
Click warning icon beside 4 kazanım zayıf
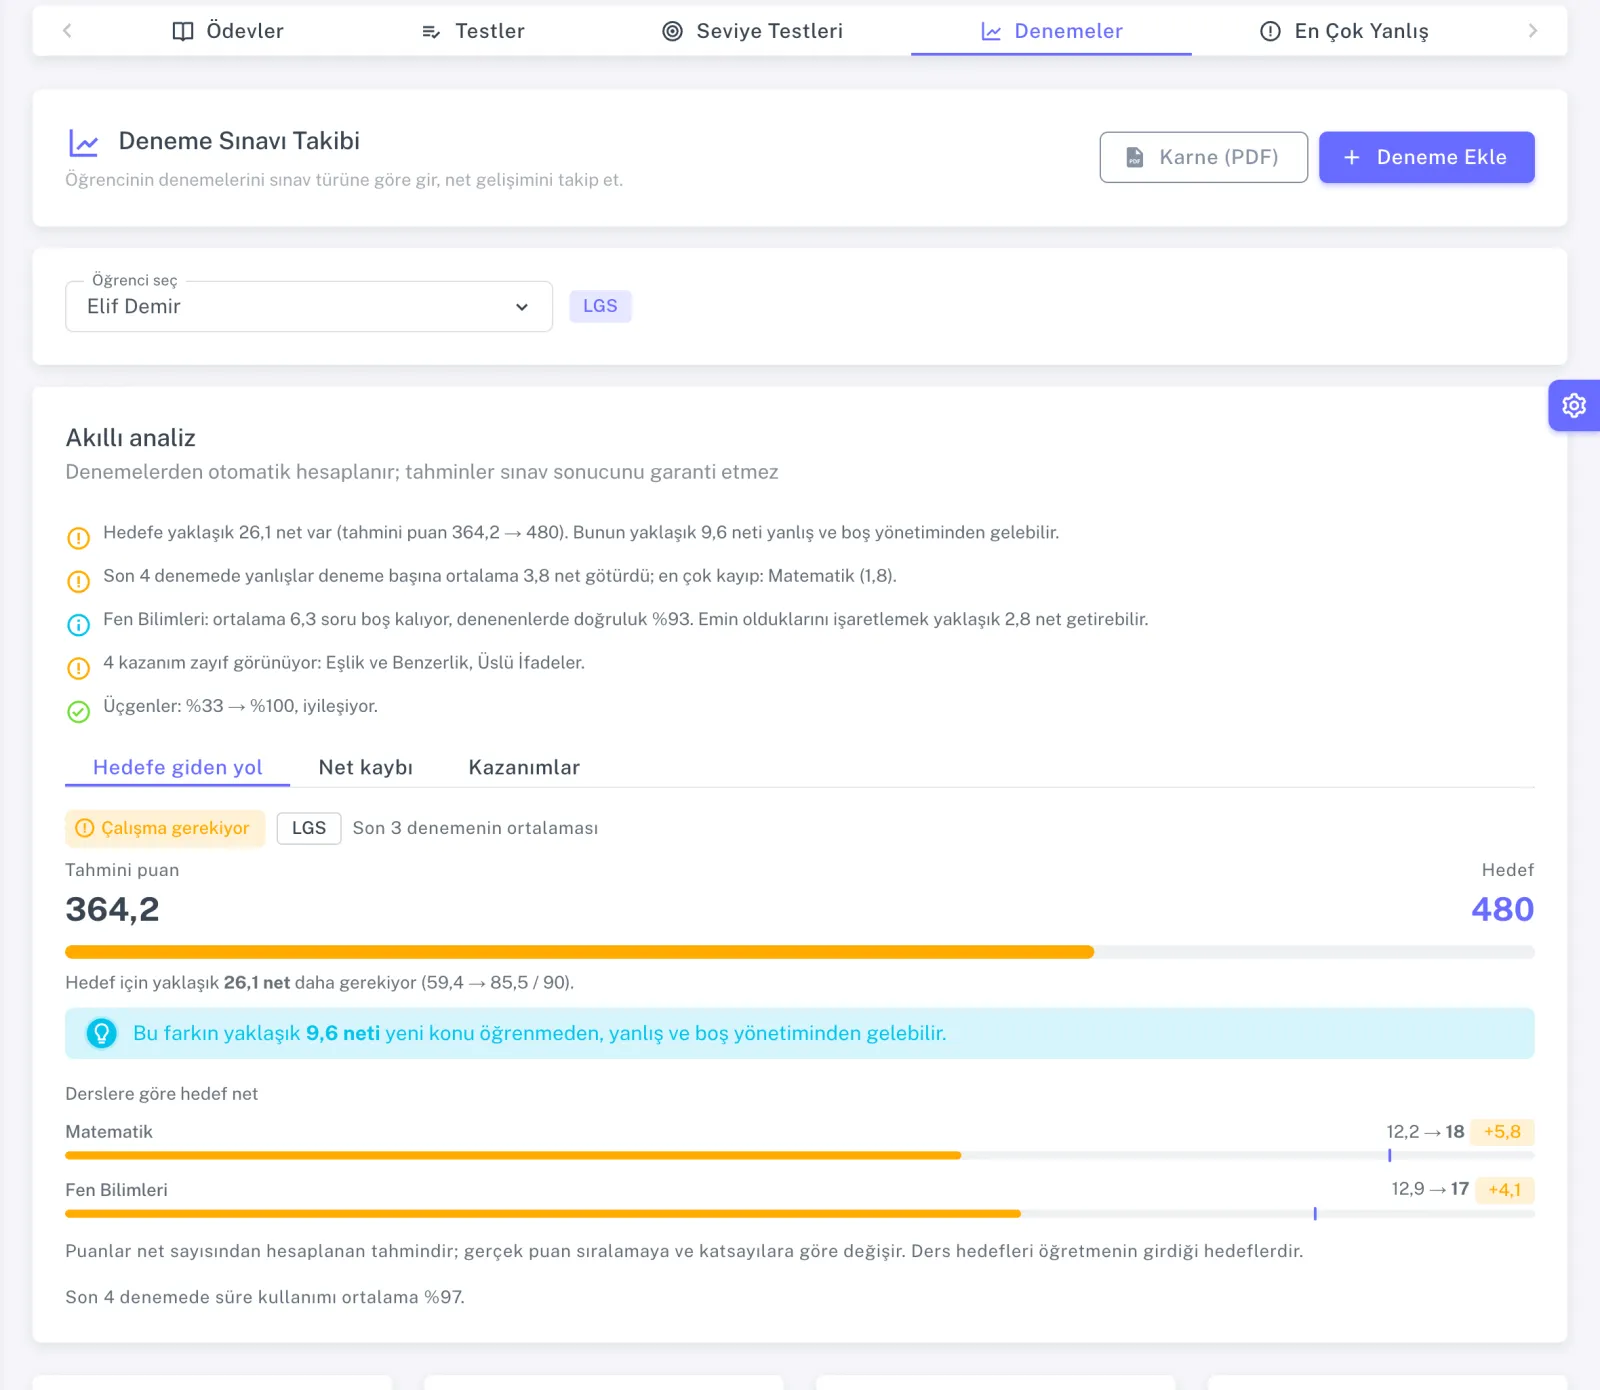[x=78, y=668]
